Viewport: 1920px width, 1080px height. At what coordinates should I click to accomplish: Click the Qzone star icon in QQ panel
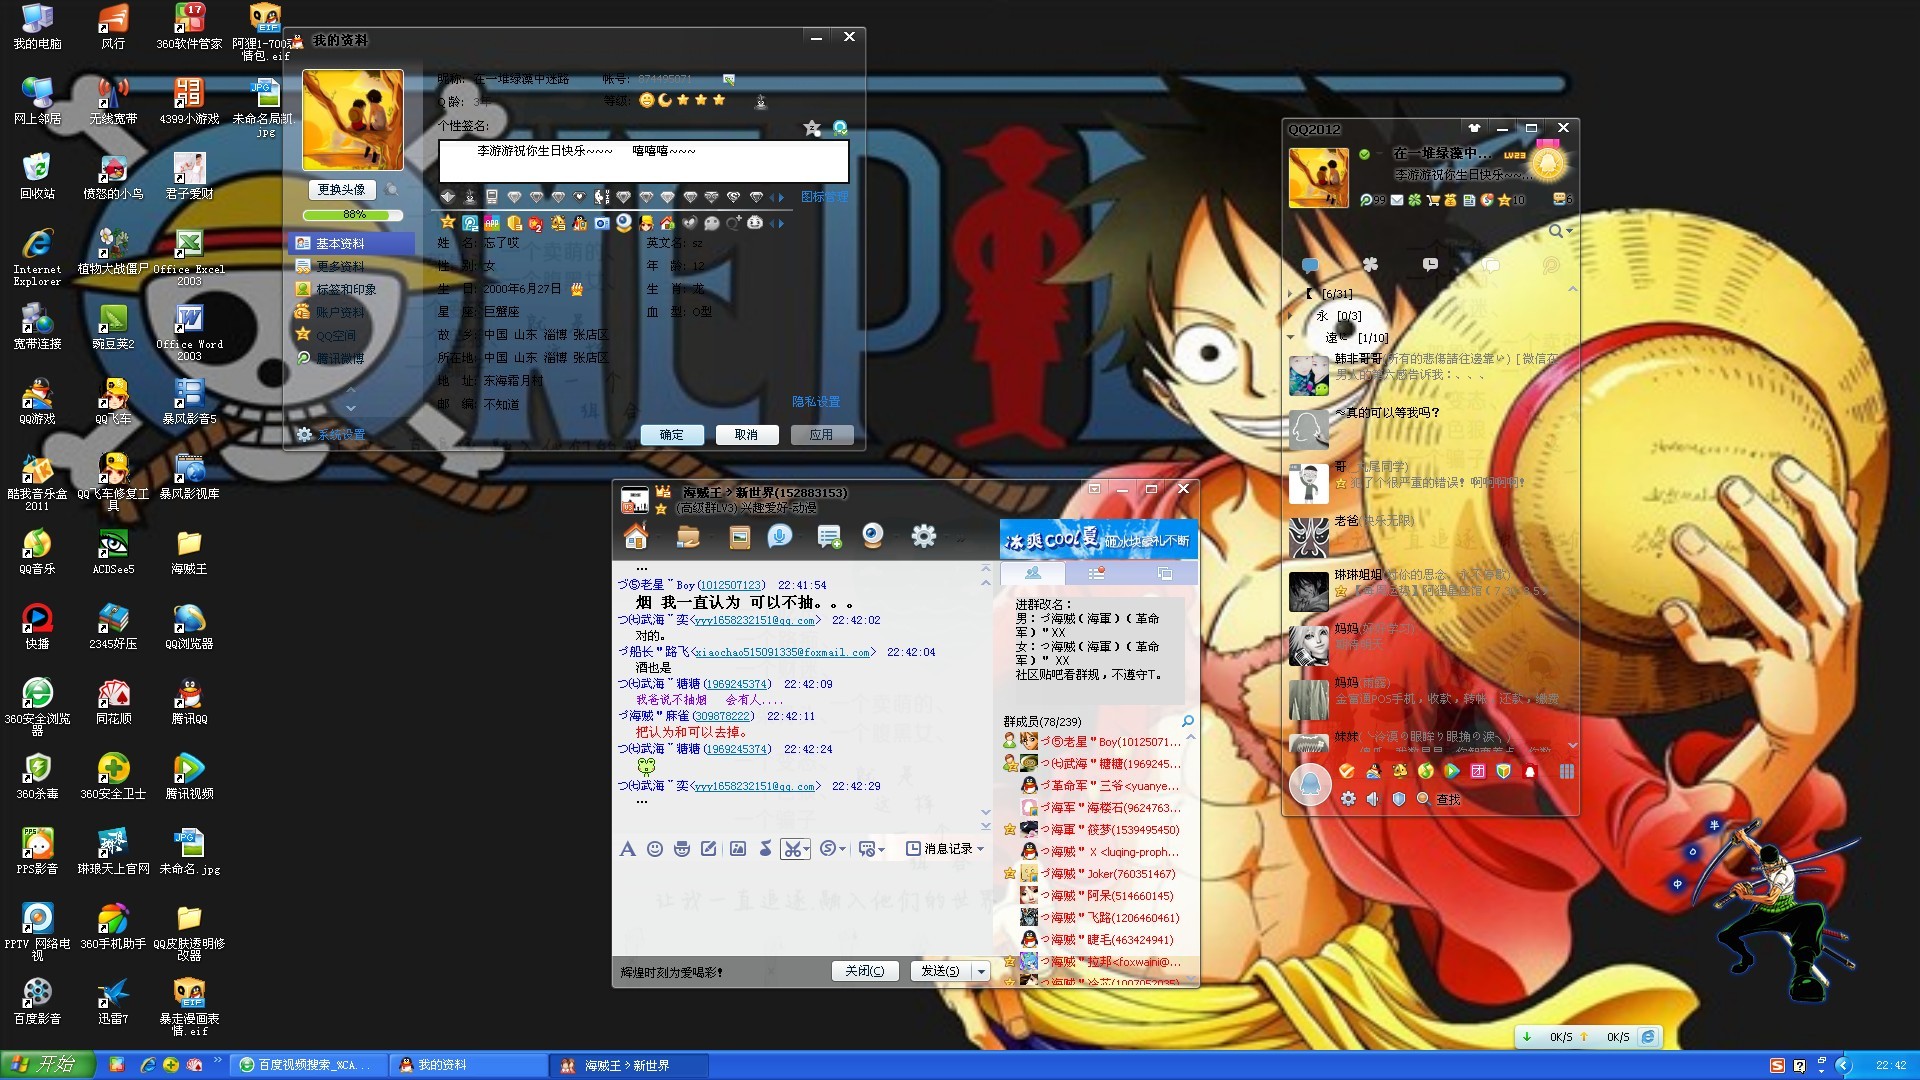coord(1504,200)
